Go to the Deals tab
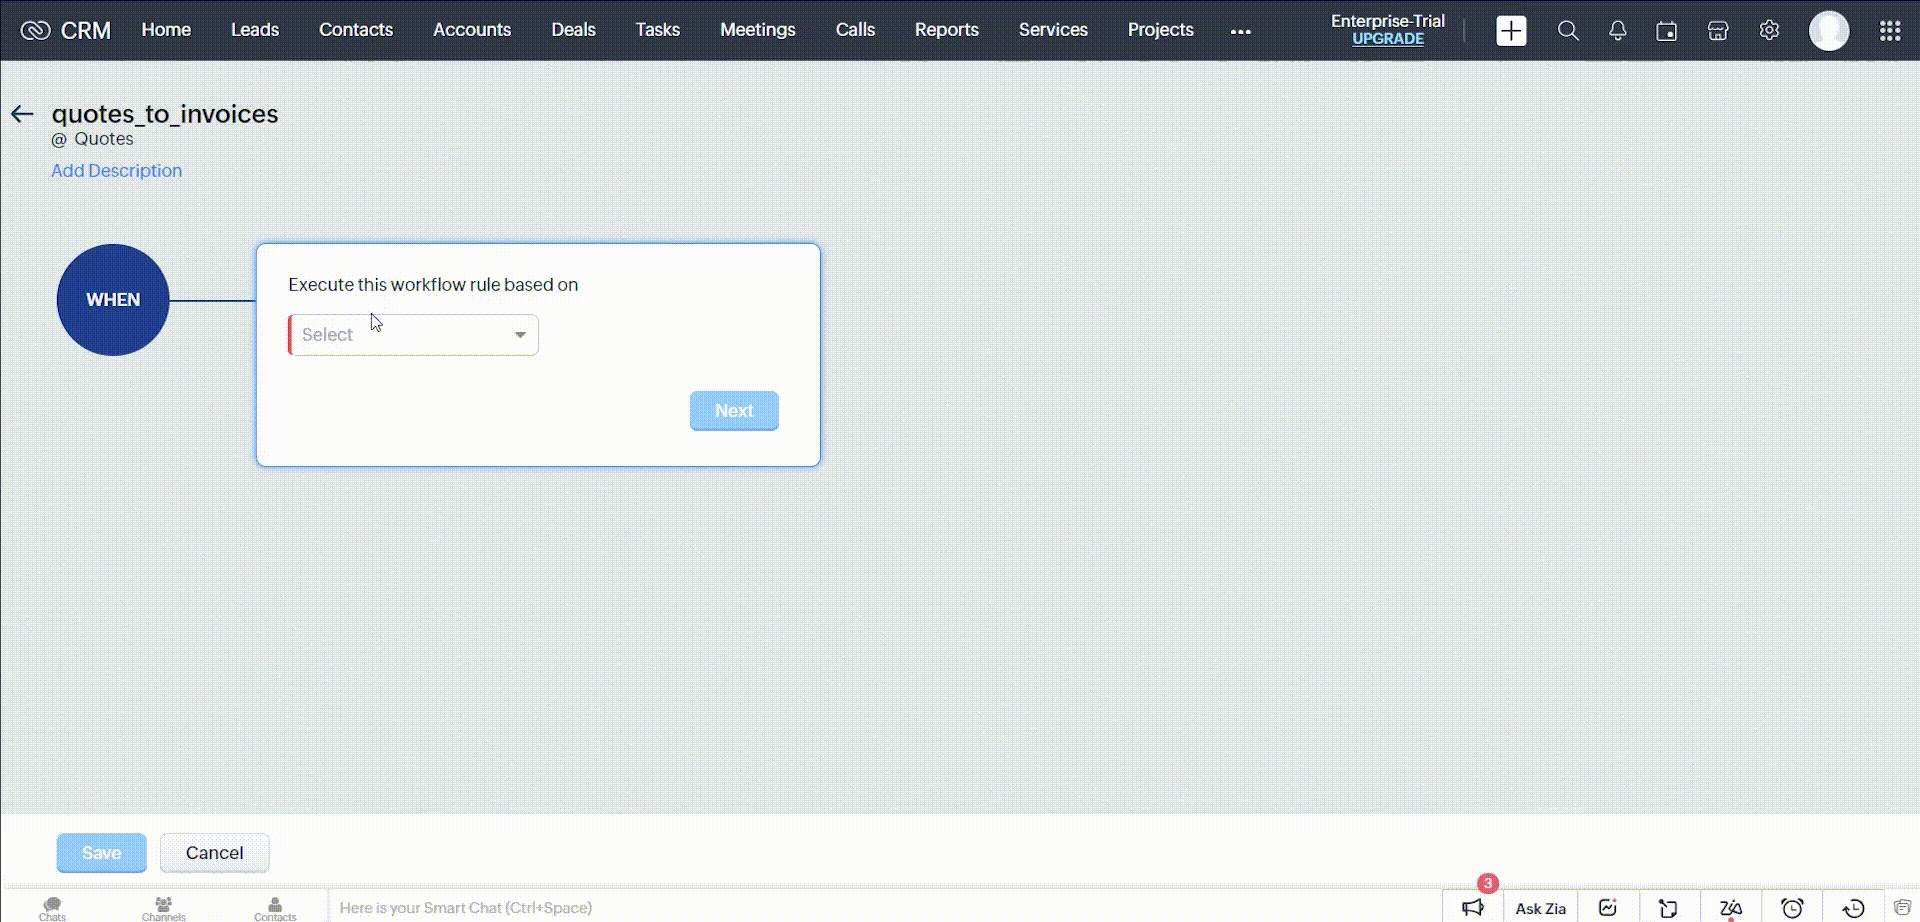The width and height of the screenshot is (1920, 922). click(x=573, y=30)
